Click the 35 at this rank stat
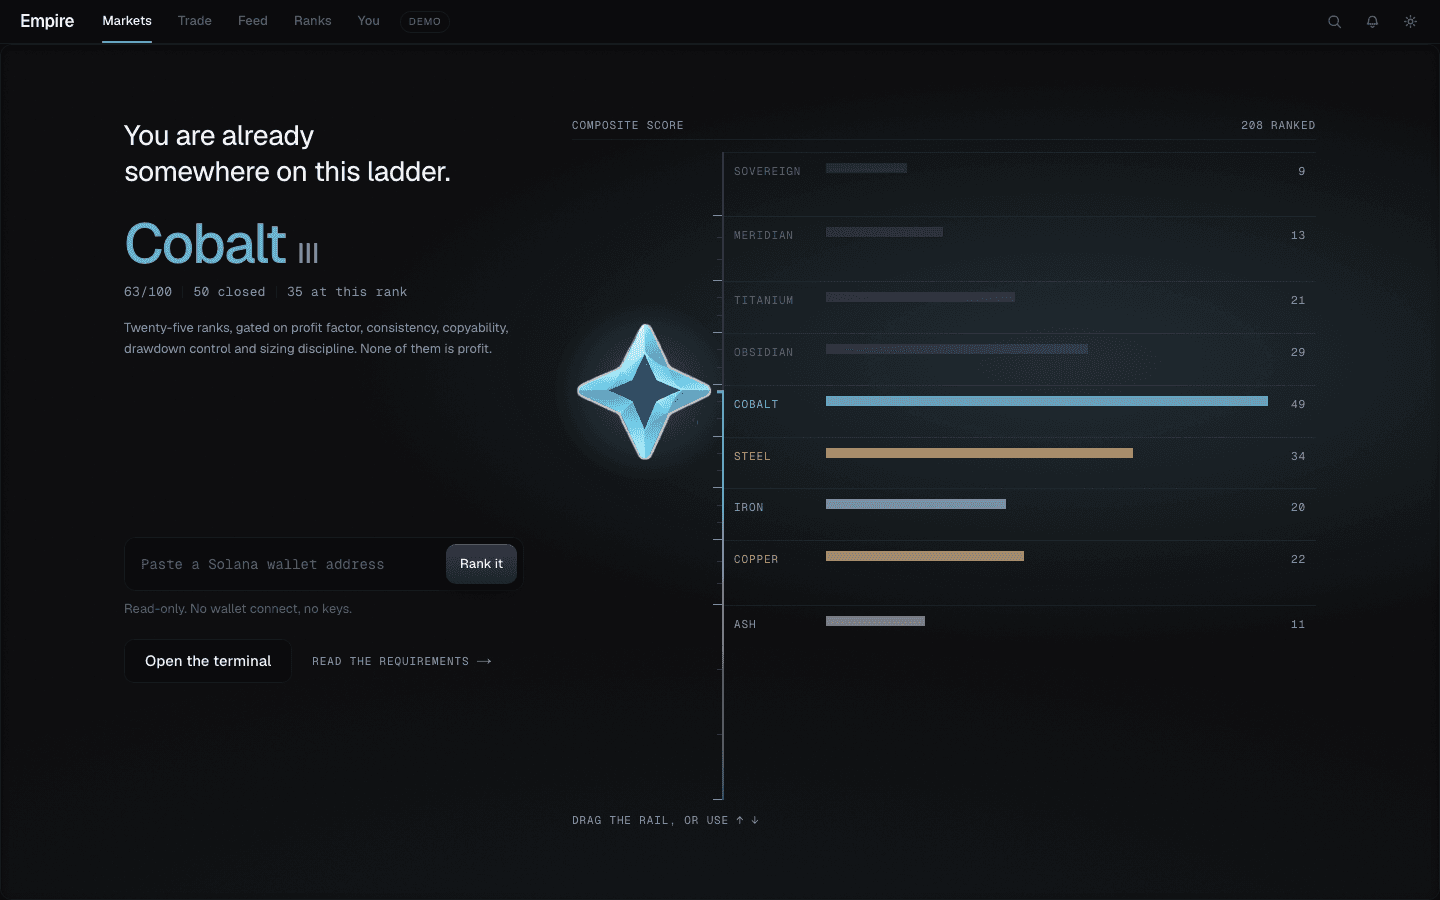Screen dimensions: 1440x900 click(x=347, y=292)
